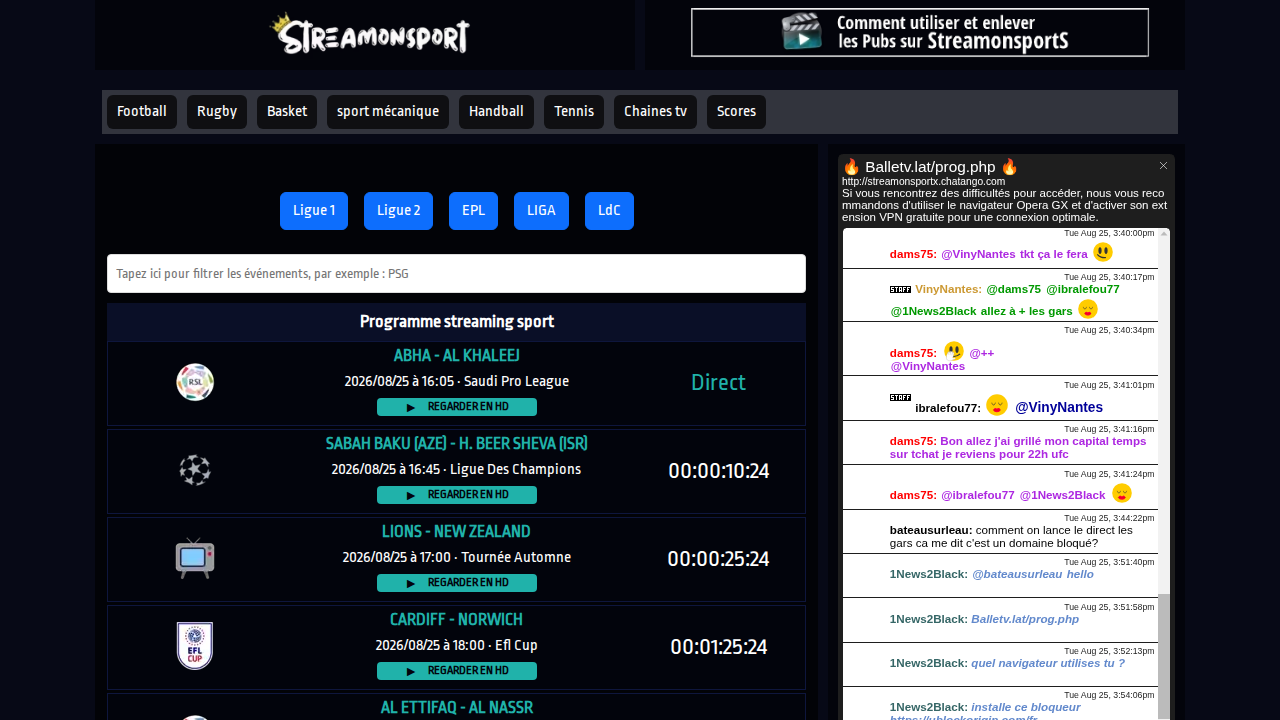Click the ibralefou77 username in chat
Screen dimensions: 1280x720
948,408
